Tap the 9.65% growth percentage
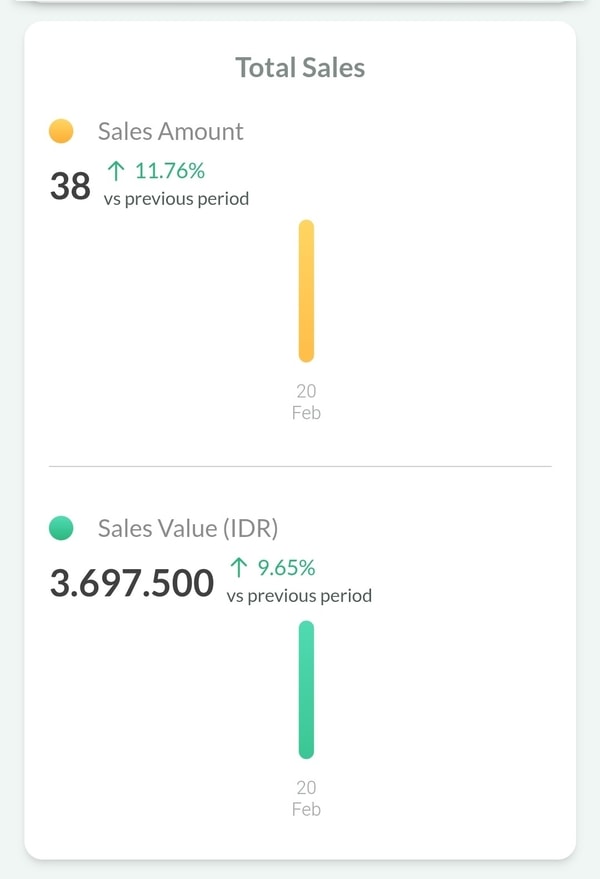This screenshot has height=879, width=600. coord(286,568)
